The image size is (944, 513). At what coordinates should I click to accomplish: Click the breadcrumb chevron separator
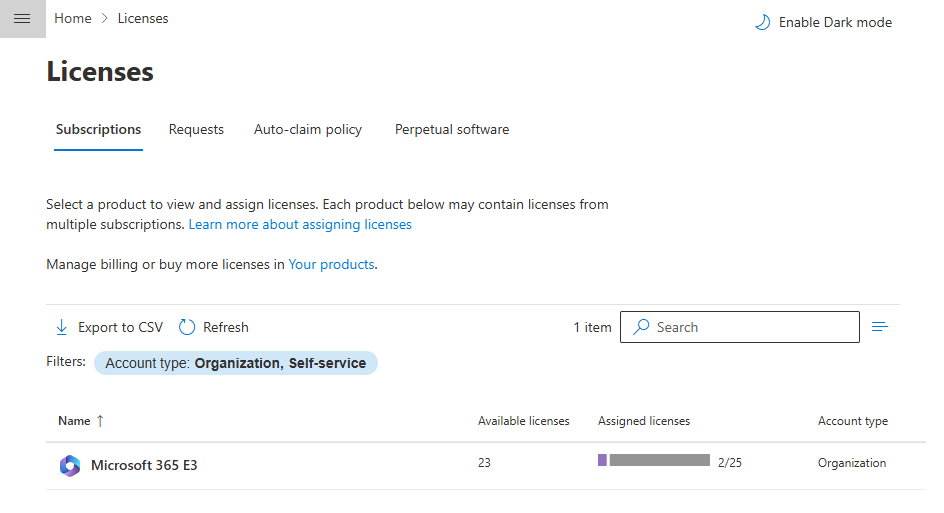(x=105, y=19)
